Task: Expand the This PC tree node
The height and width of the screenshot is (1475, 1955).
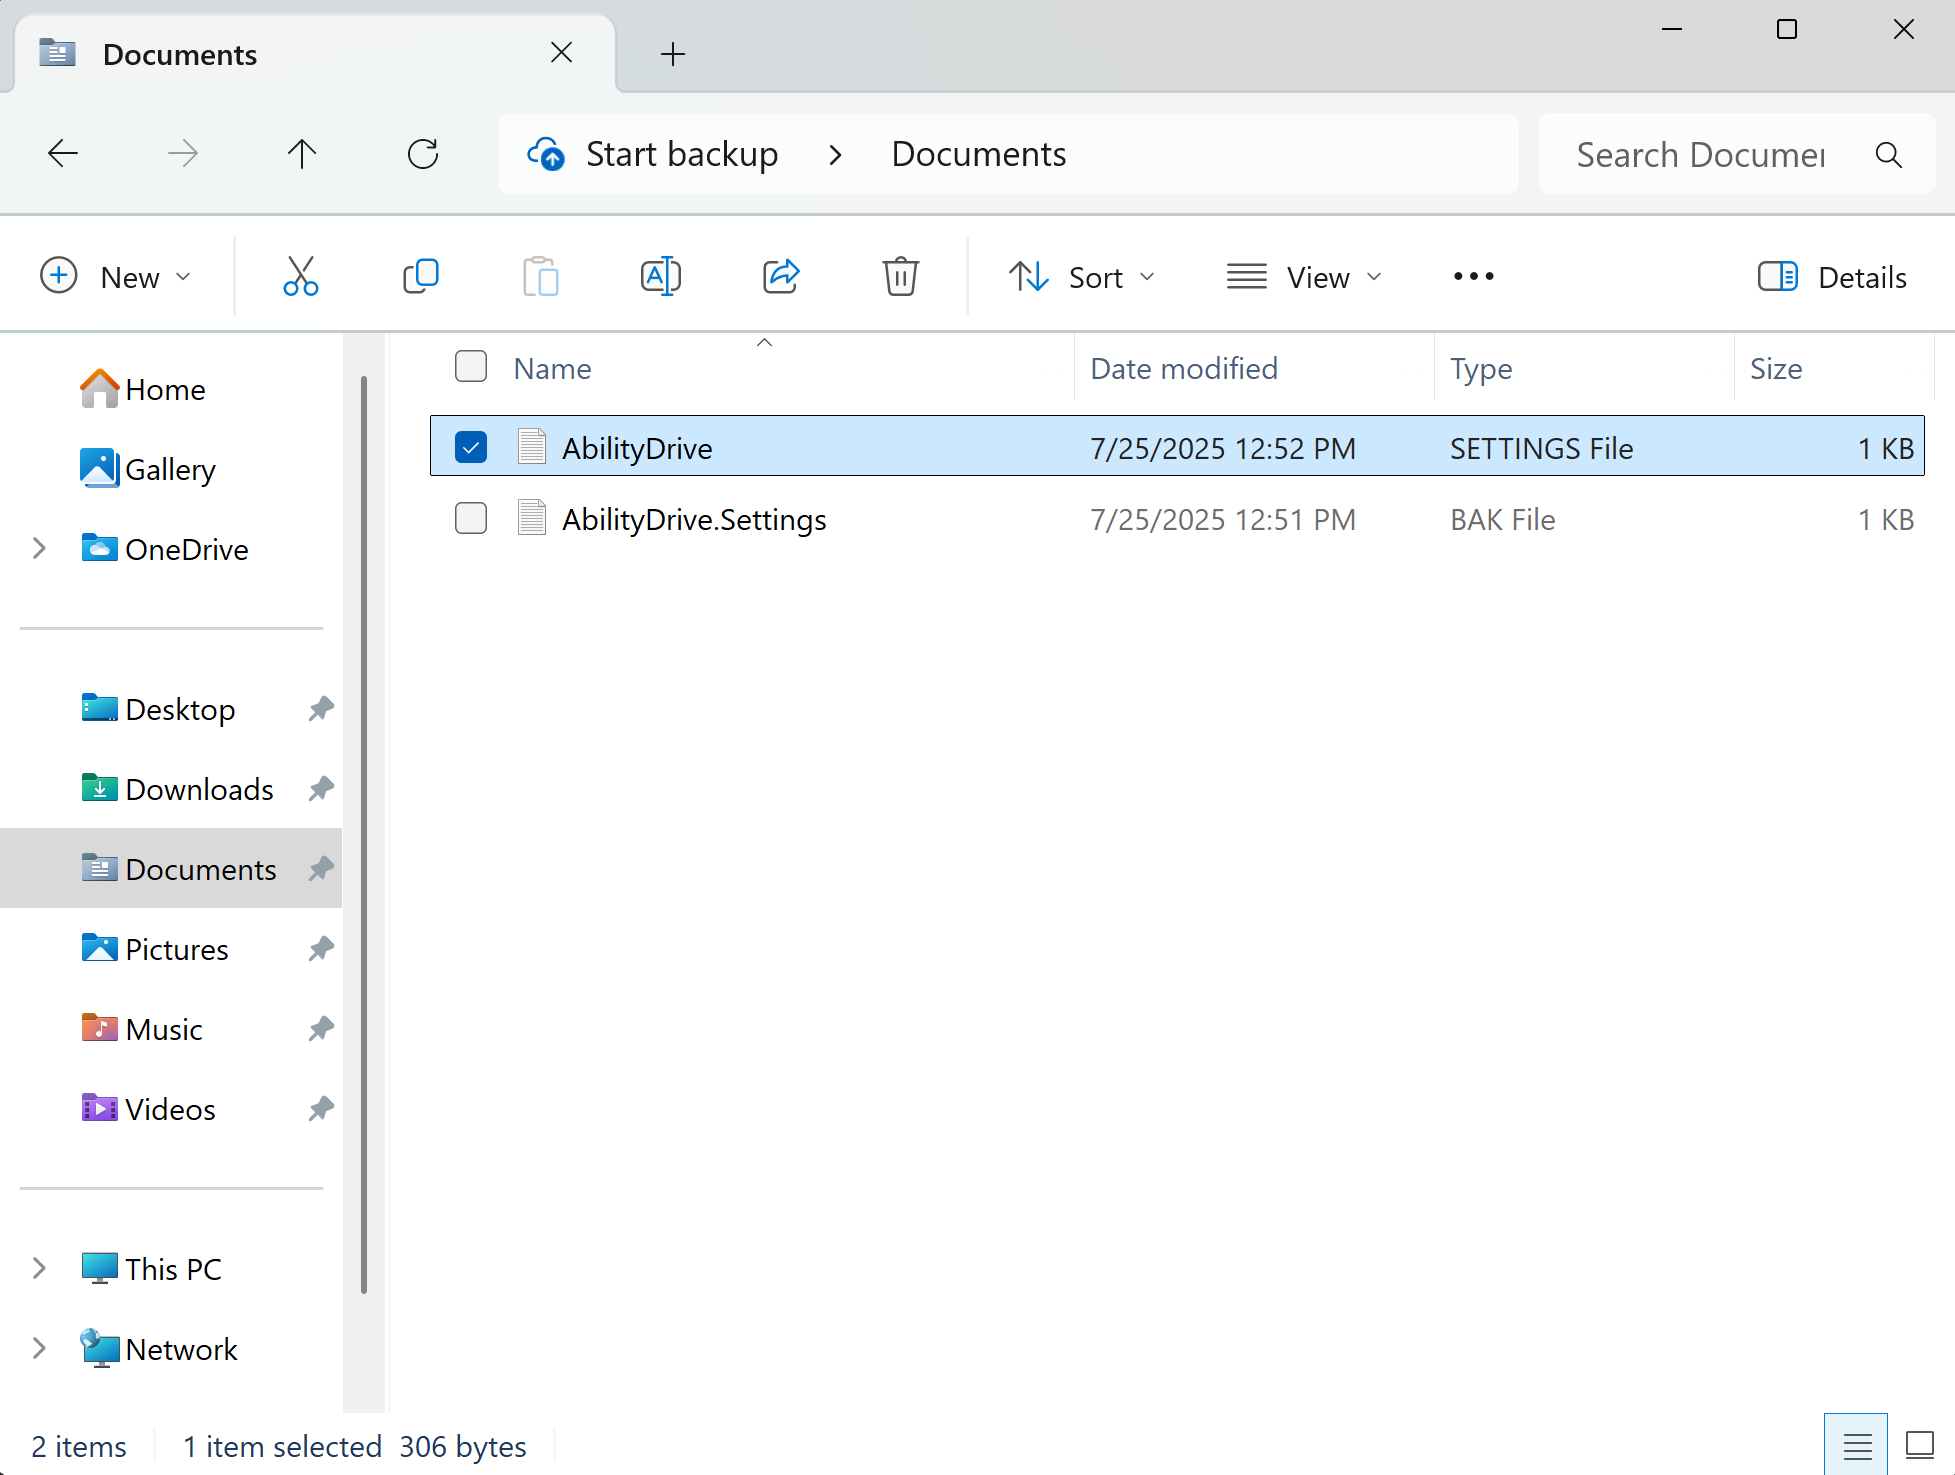Action: tap(40, 1269)
